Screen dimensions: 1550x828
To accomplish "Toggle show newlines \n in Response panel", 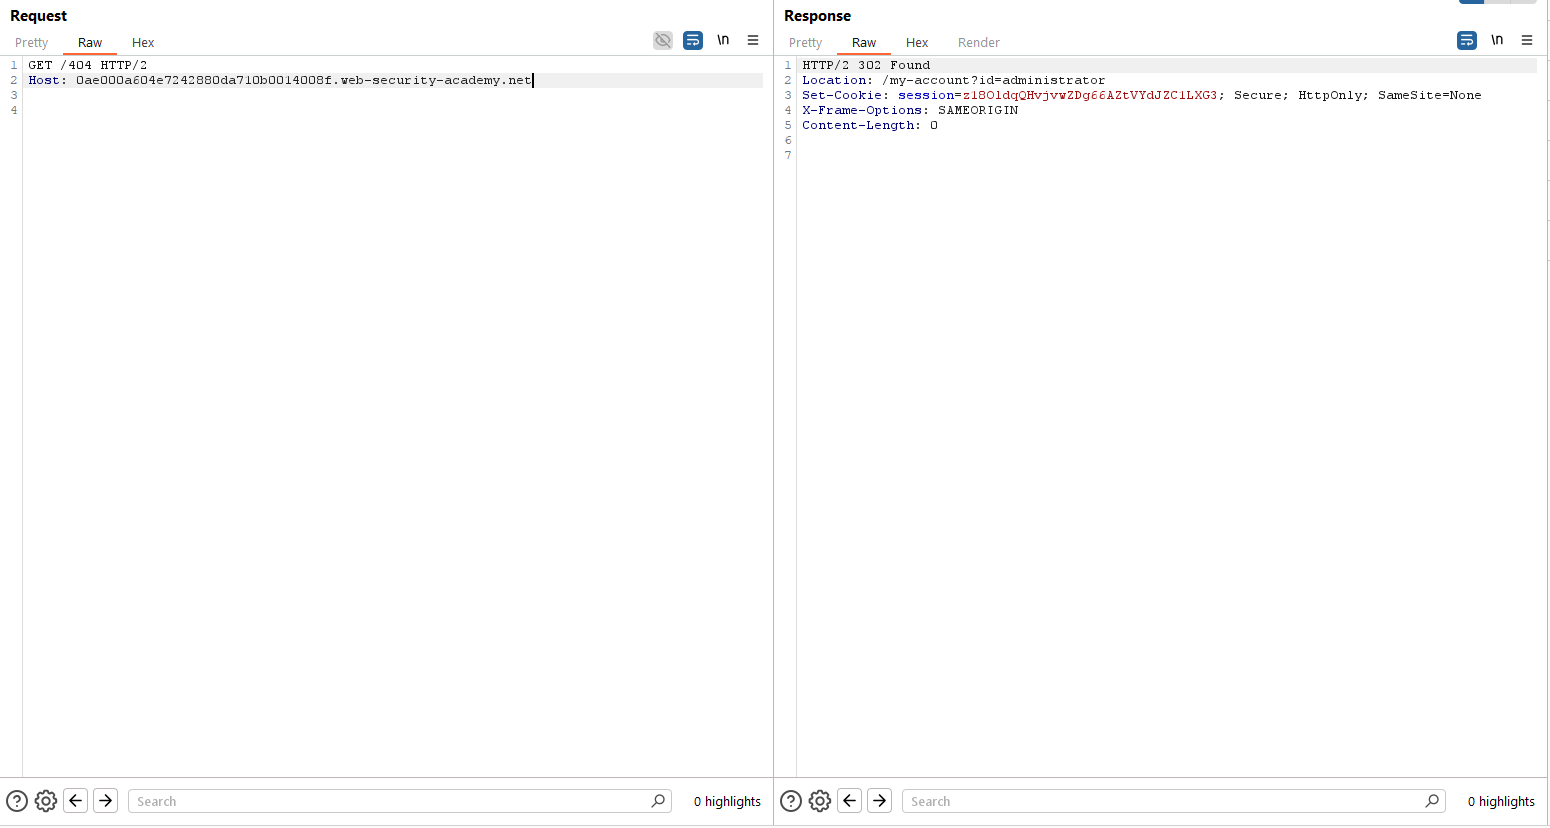I will (1497, 41).
